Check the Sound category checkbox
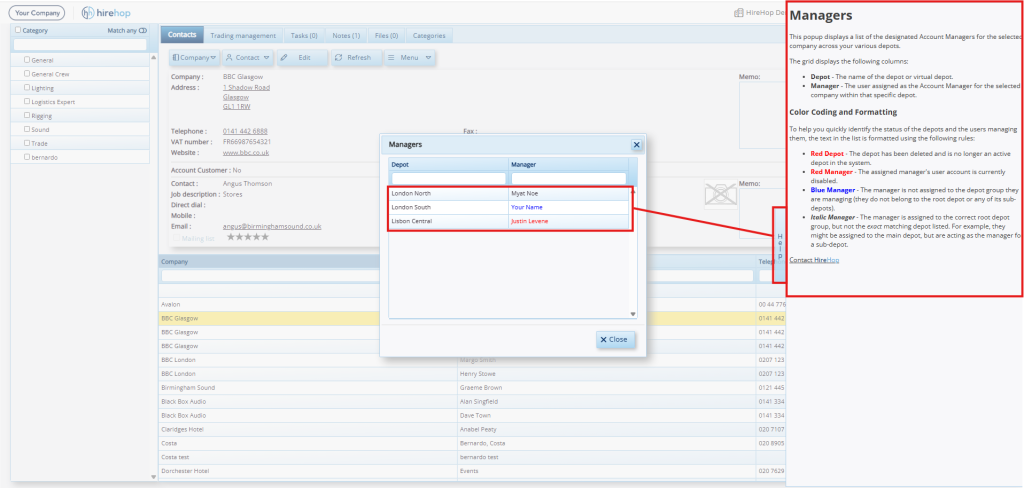1024x488 pixels. tap(27, 129)
